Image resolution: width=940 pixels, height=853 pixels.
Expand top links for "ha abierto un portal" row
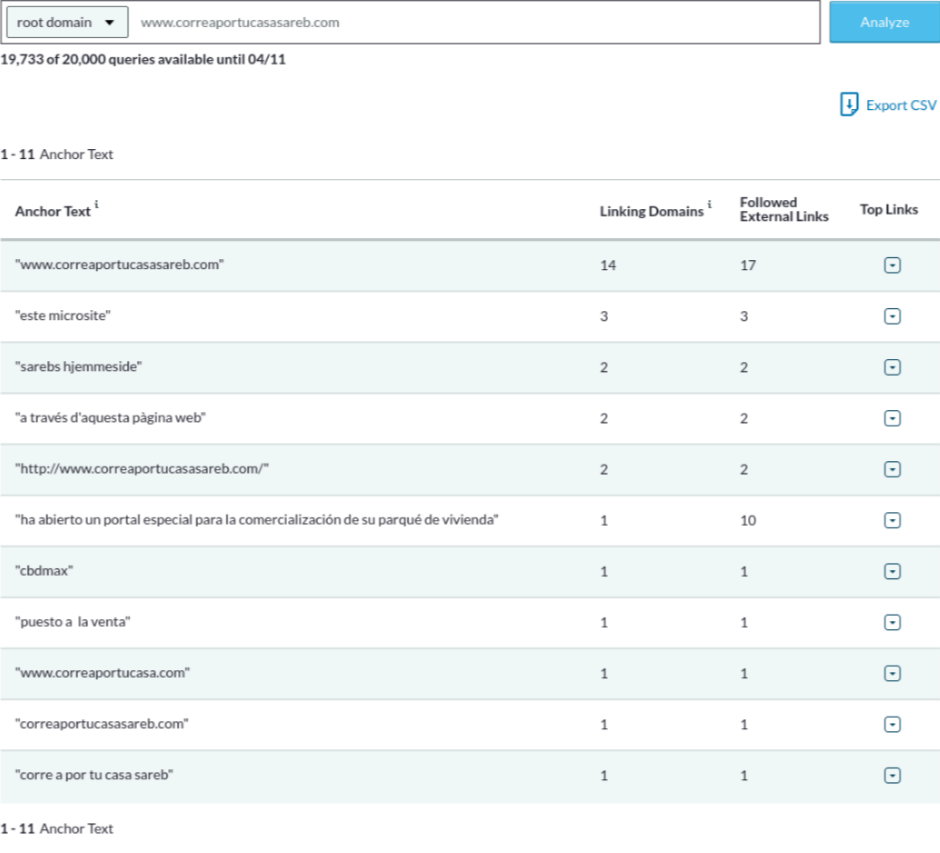click(x=893, y=520)
